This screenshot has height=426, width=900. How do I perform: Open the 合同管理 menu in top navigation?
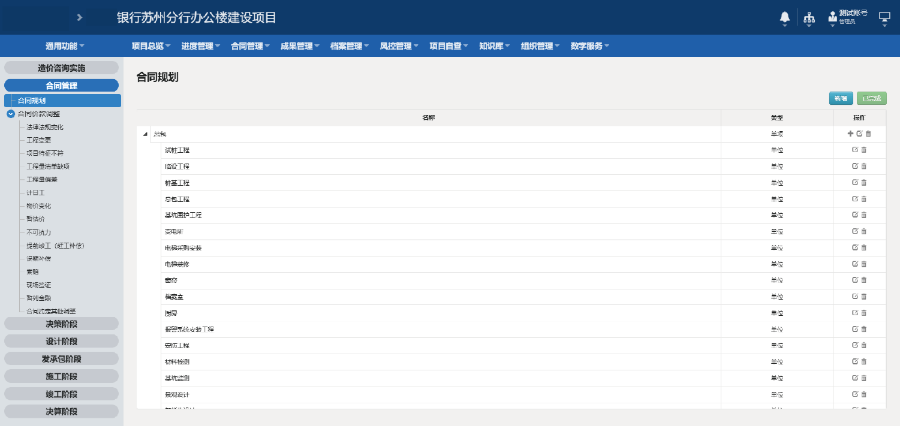(x=250, y=46)
